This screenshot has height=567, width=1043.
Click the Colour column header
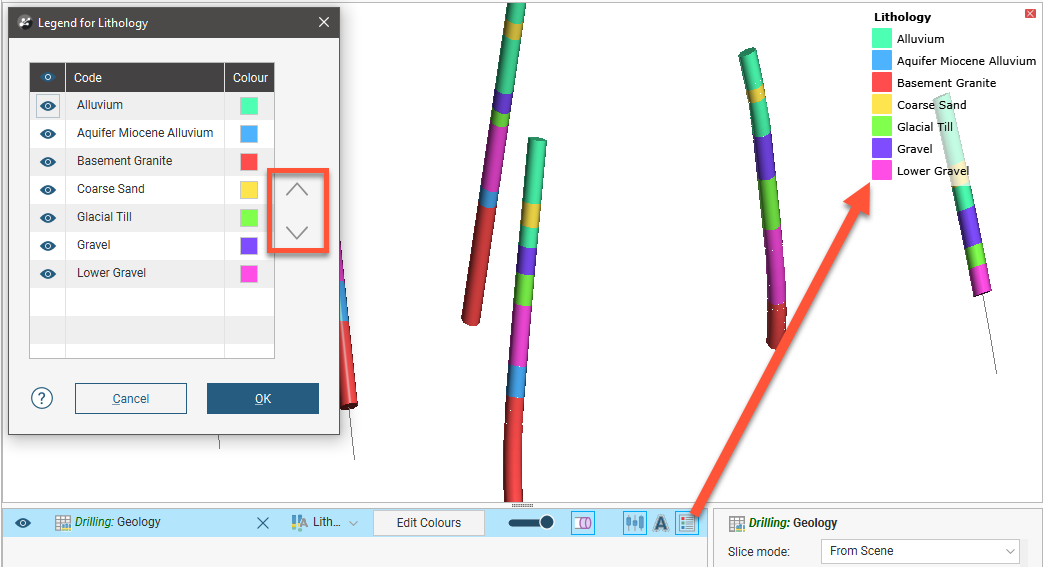click(x=250, y=77)
